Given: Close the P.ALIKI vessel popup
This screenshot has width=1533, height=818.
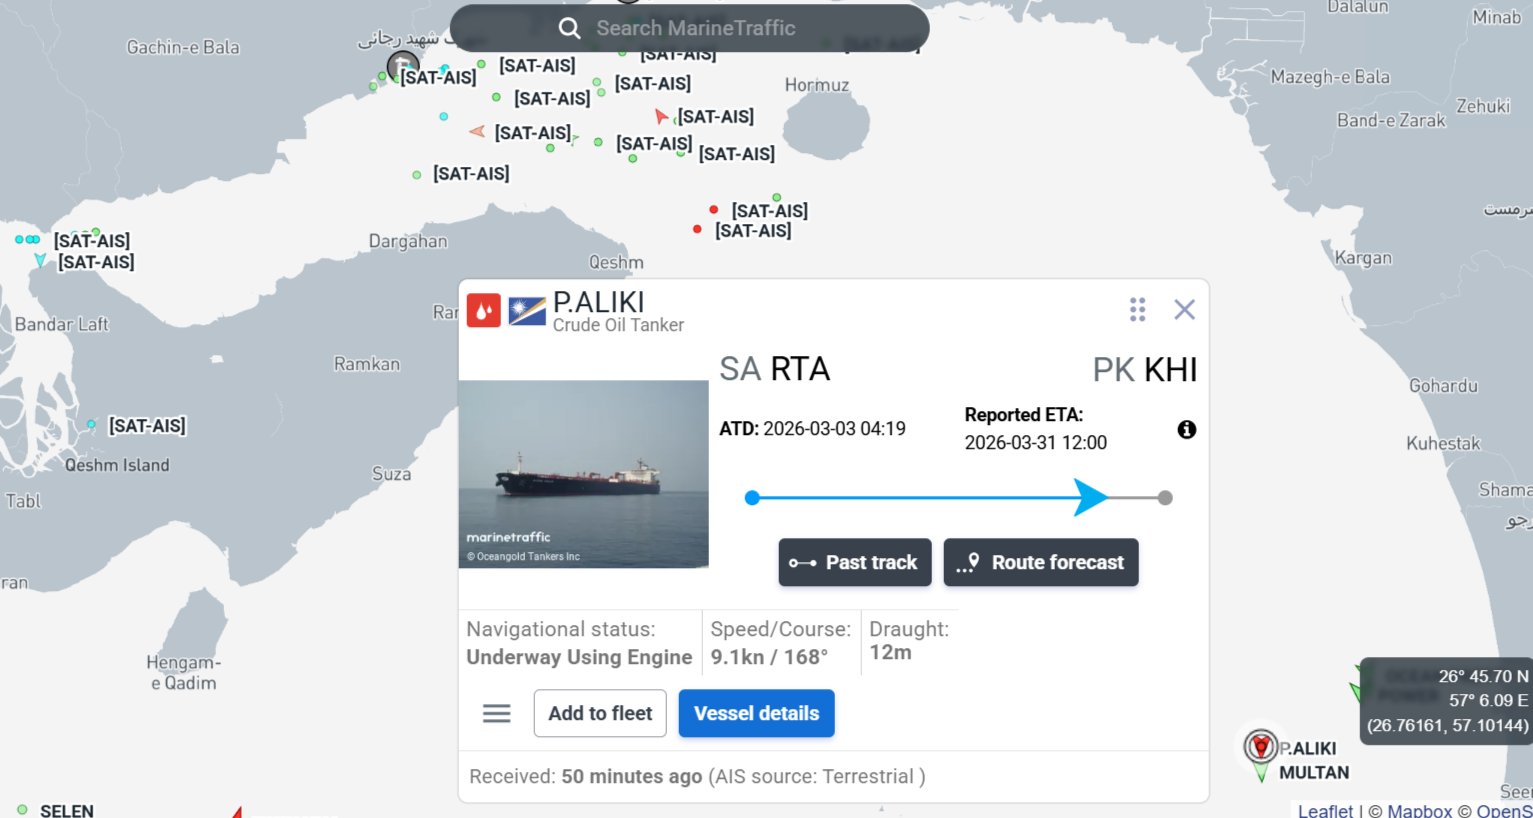Looking at the screenshot, I should click(1185, 309).
